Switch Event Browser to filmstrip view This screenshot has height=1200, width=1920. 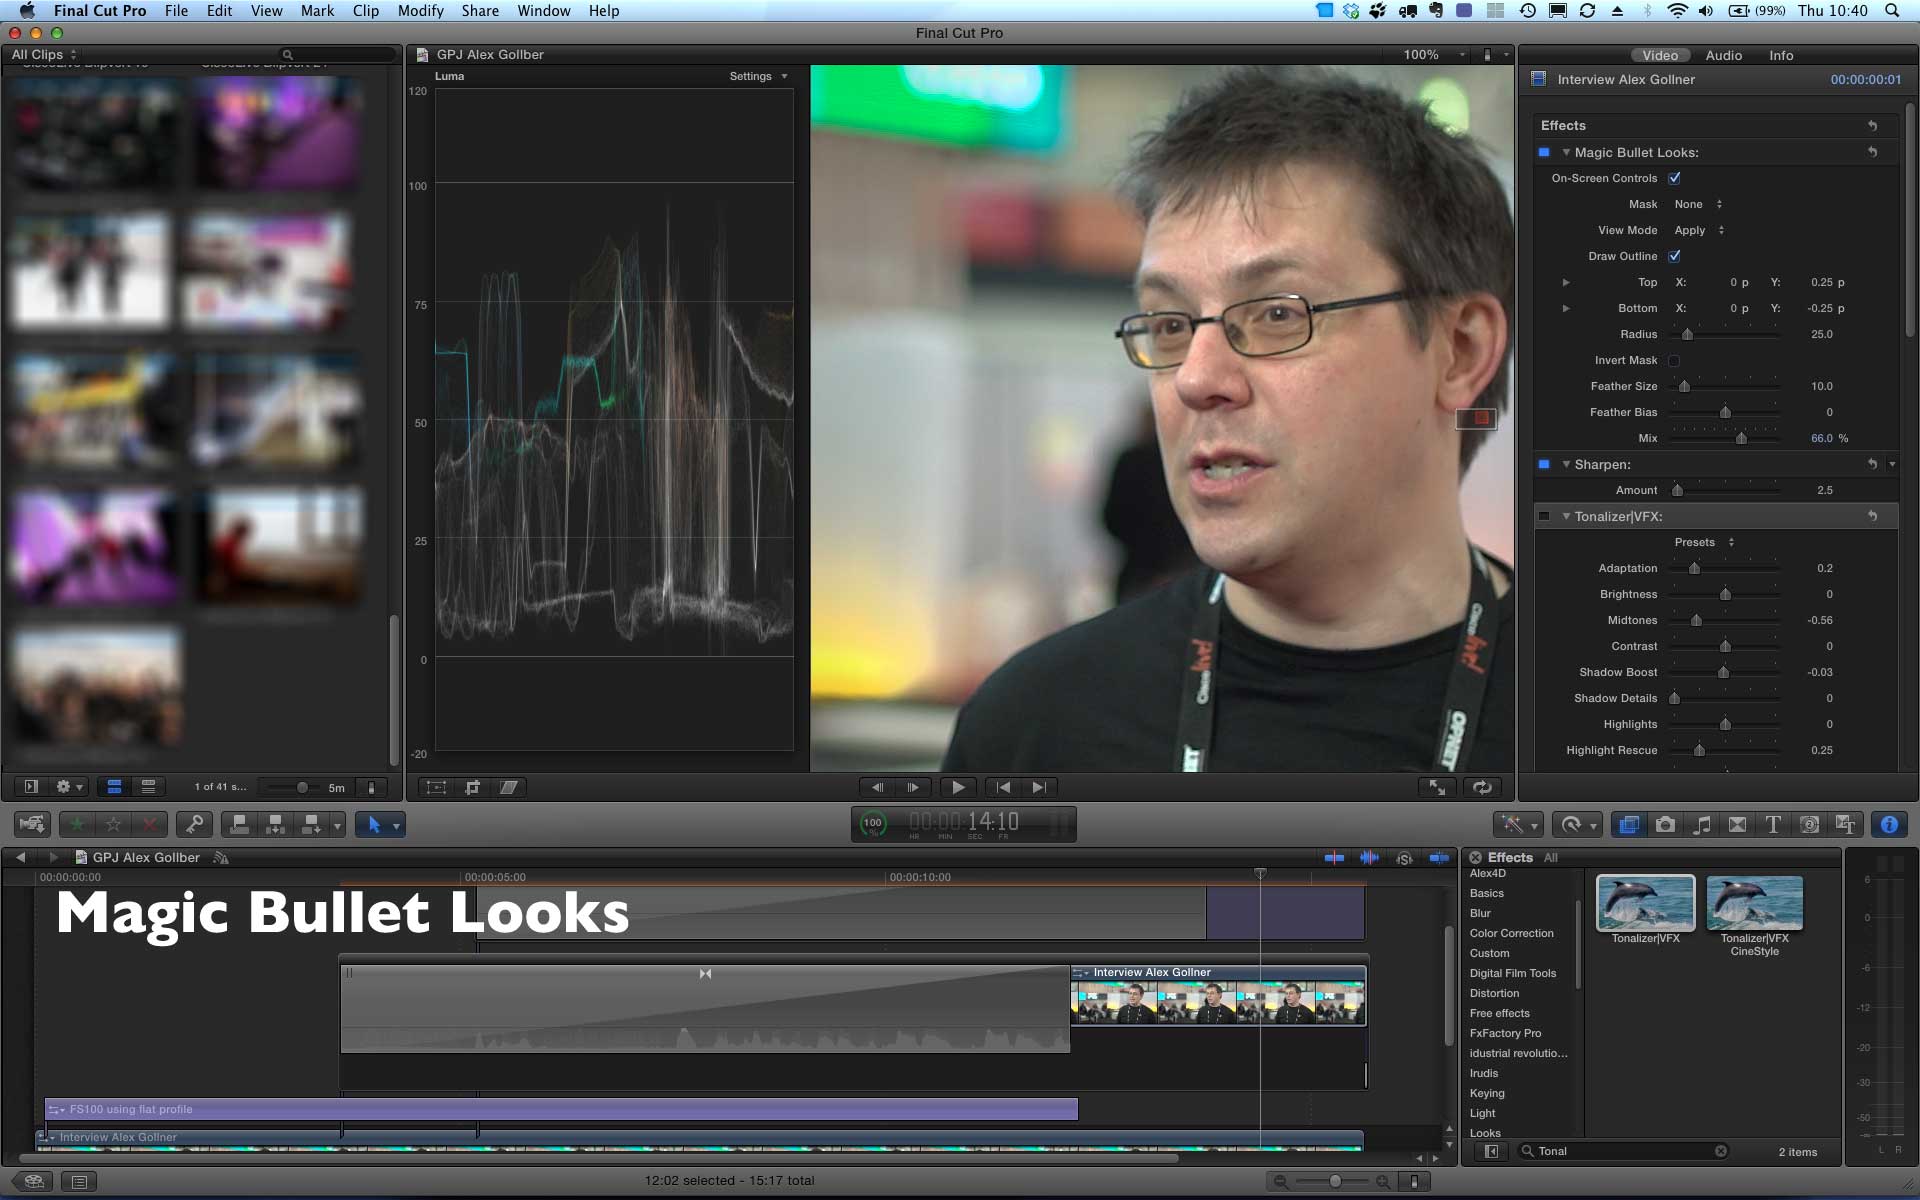tap(115, 787)
